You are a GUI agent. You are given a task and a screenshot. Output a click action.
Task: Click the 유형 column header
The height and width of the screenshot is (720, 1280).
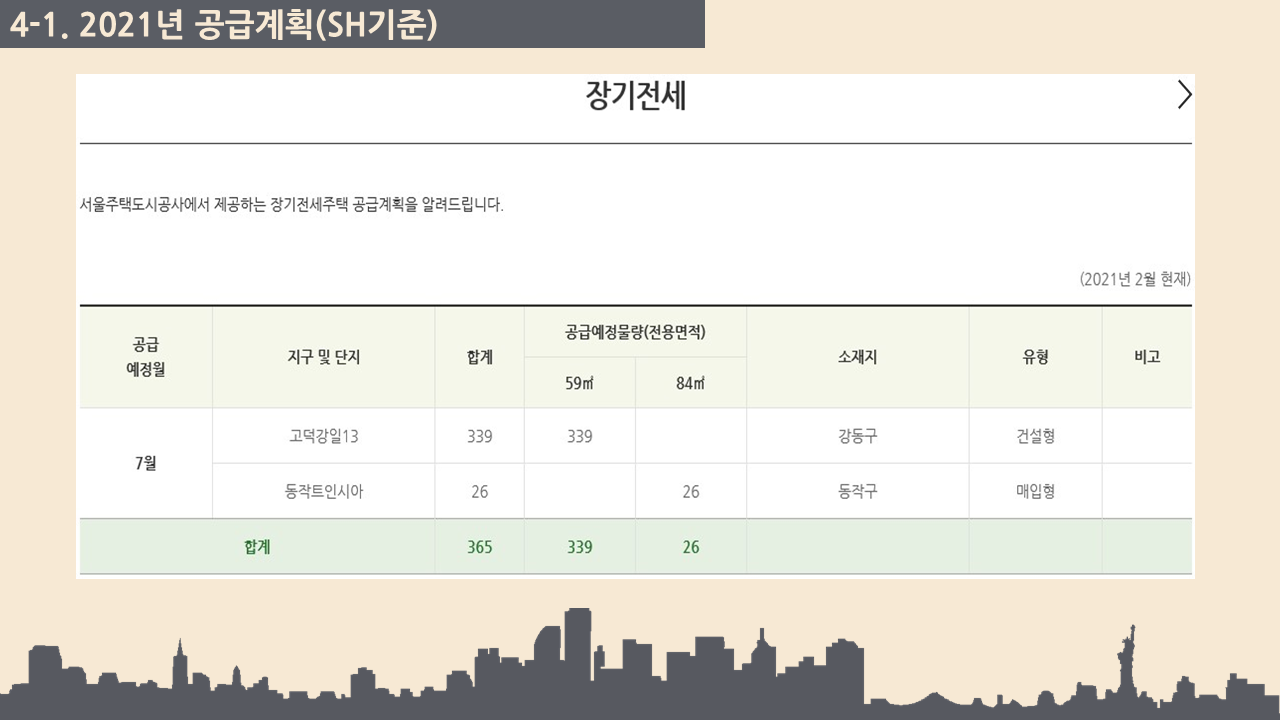[1035, 357]
